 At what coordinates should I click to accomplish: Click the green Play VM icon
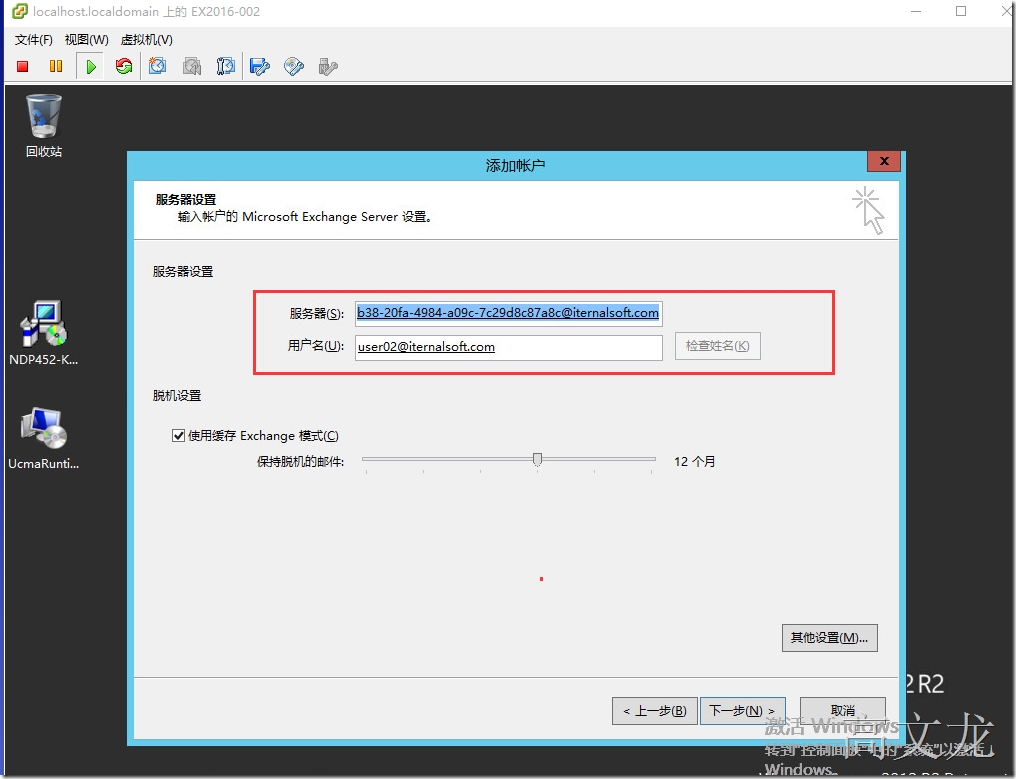pos(91,66)
